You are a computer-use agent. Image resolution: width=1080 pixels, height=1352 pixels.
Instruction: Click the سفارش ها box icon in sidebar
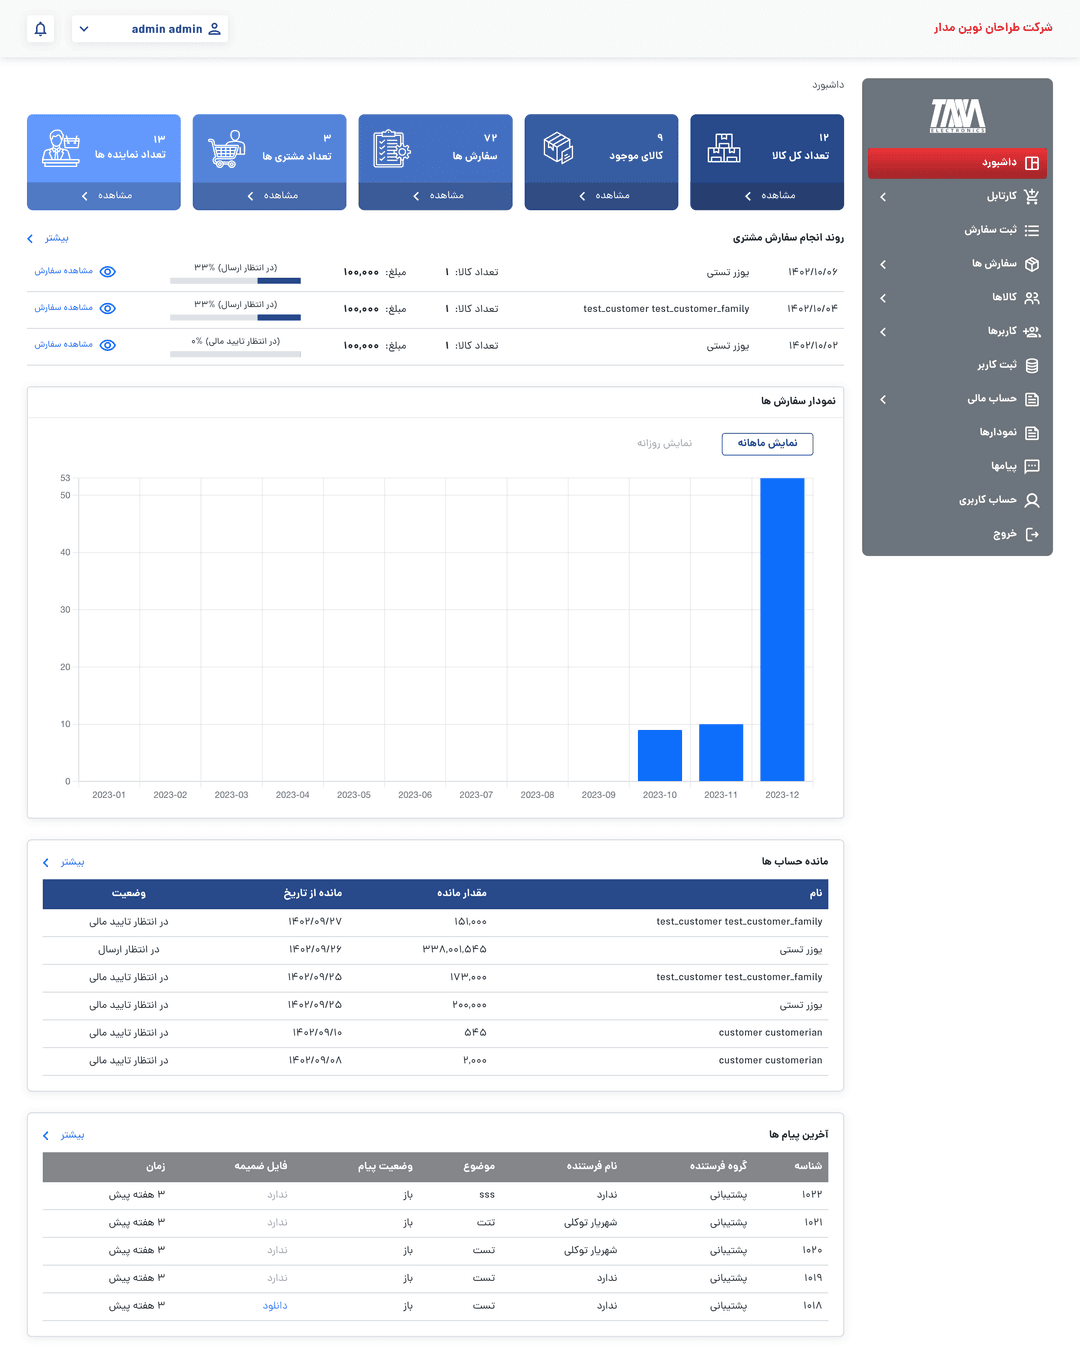pyautogui.click(x=1032, y=264)
